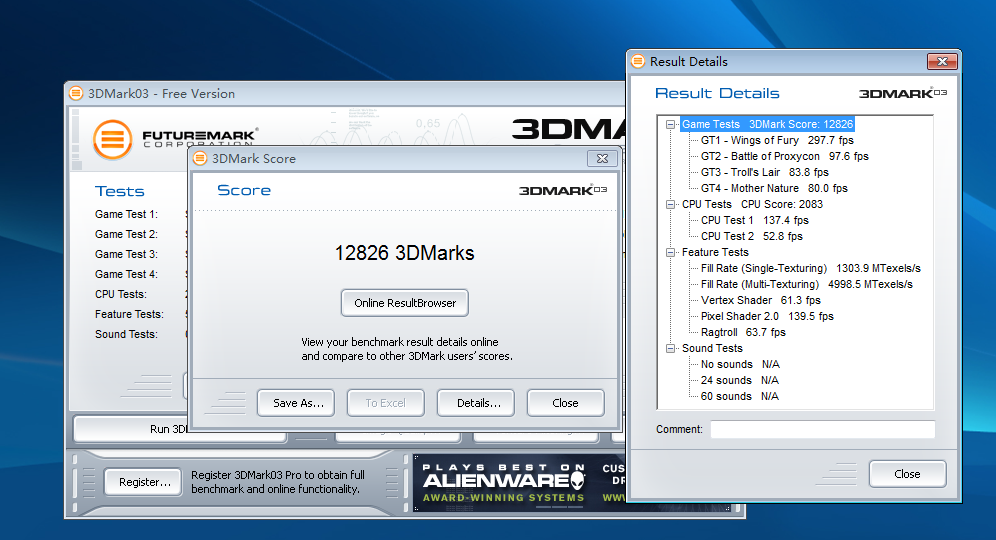Image resolution: width=996 pixels, height=540 pixels.
Task: Select Vertex Shader 61.3 fps row
Action: click(760, 300)
